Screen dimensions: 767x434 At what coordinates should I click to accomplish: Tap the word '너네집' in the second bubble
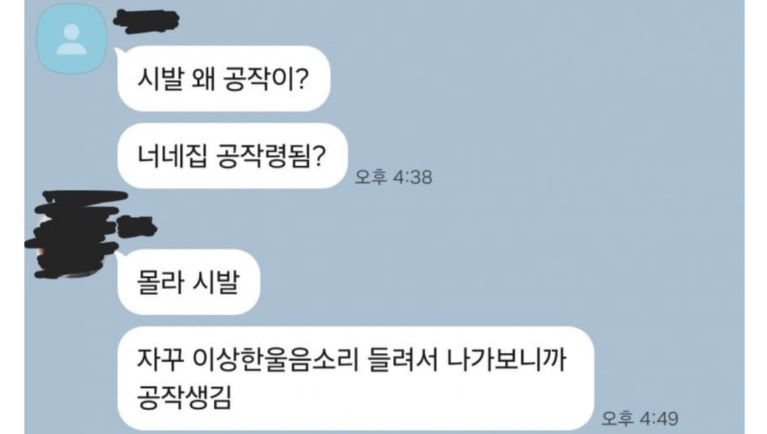click(x=172, y=156)
